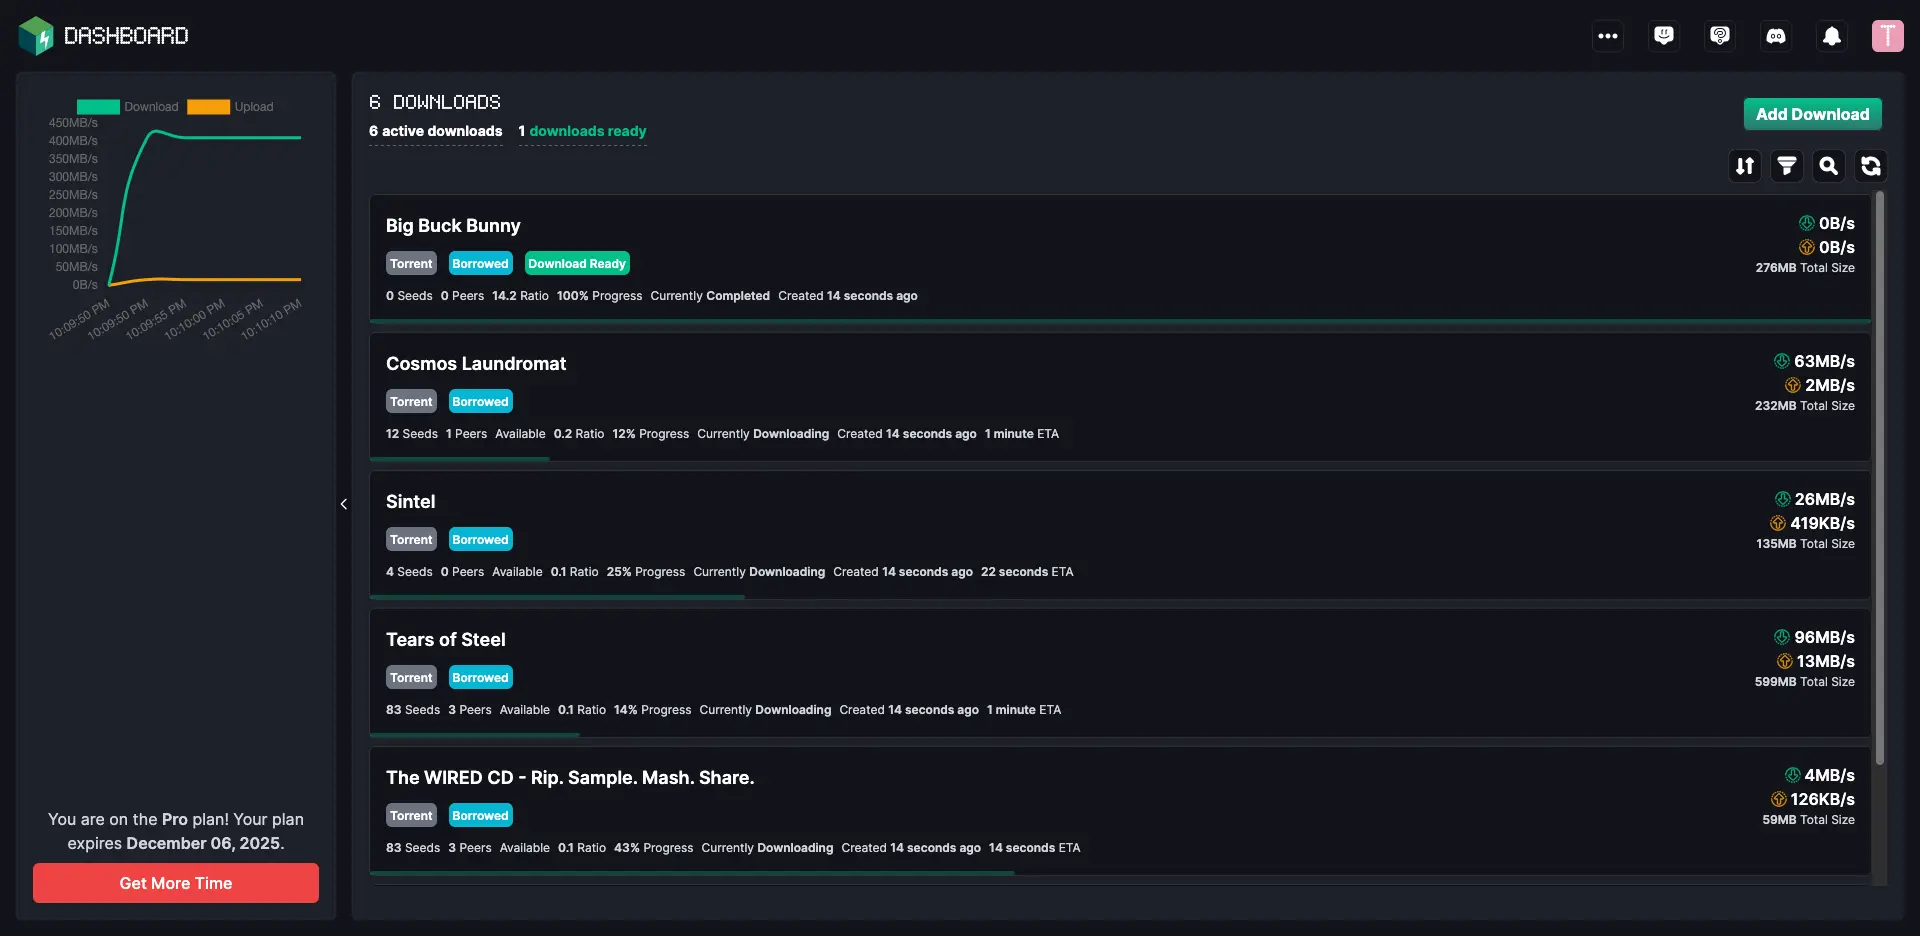
Task: Click the search downloads magnifier icon
Action: [x=1829, y=166]
